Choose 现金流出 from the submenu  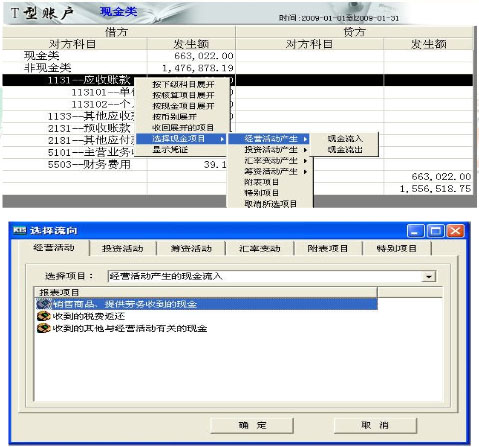344,150
